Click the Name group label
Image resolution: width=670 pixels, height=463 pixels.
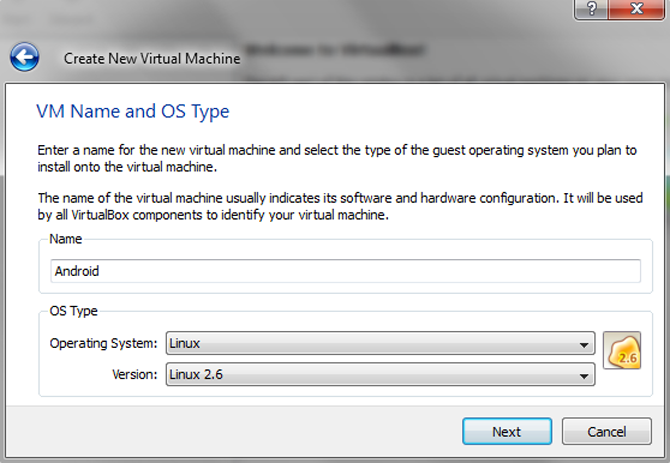(x=65, y=239)
